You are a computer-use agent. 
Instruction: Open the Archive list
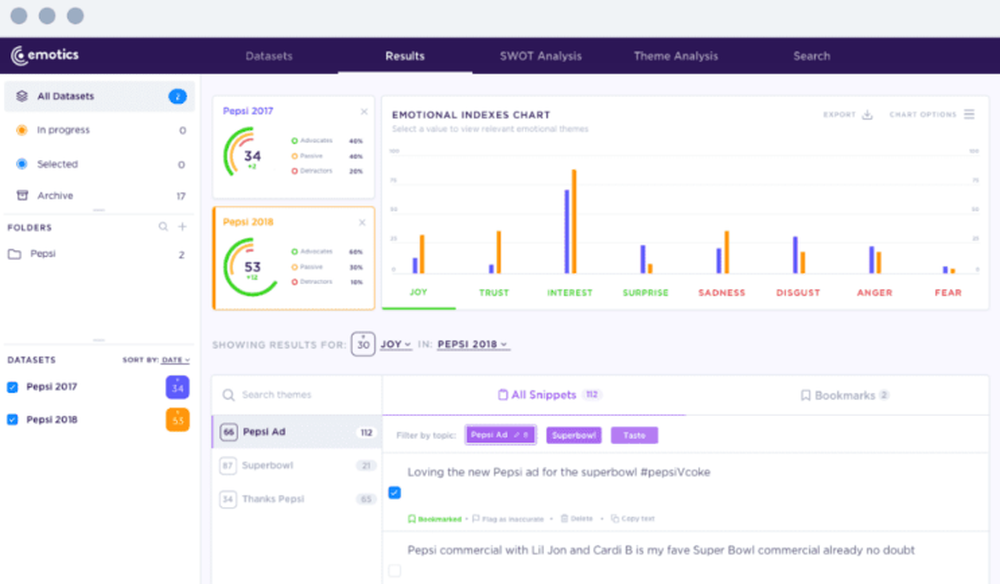coord(99,196)
